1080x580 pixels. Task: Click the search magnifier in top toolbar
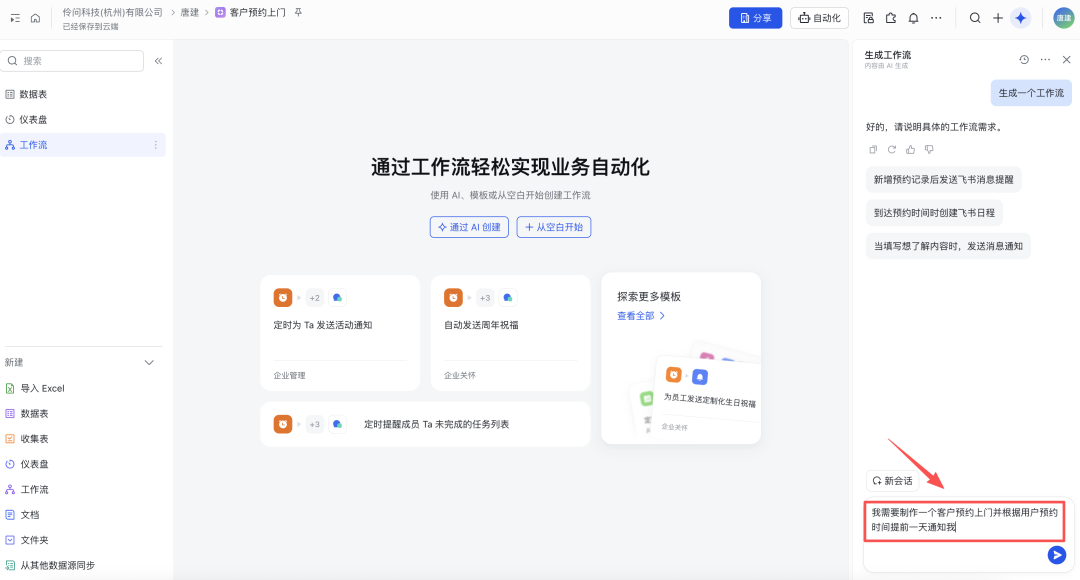[975, 18]
